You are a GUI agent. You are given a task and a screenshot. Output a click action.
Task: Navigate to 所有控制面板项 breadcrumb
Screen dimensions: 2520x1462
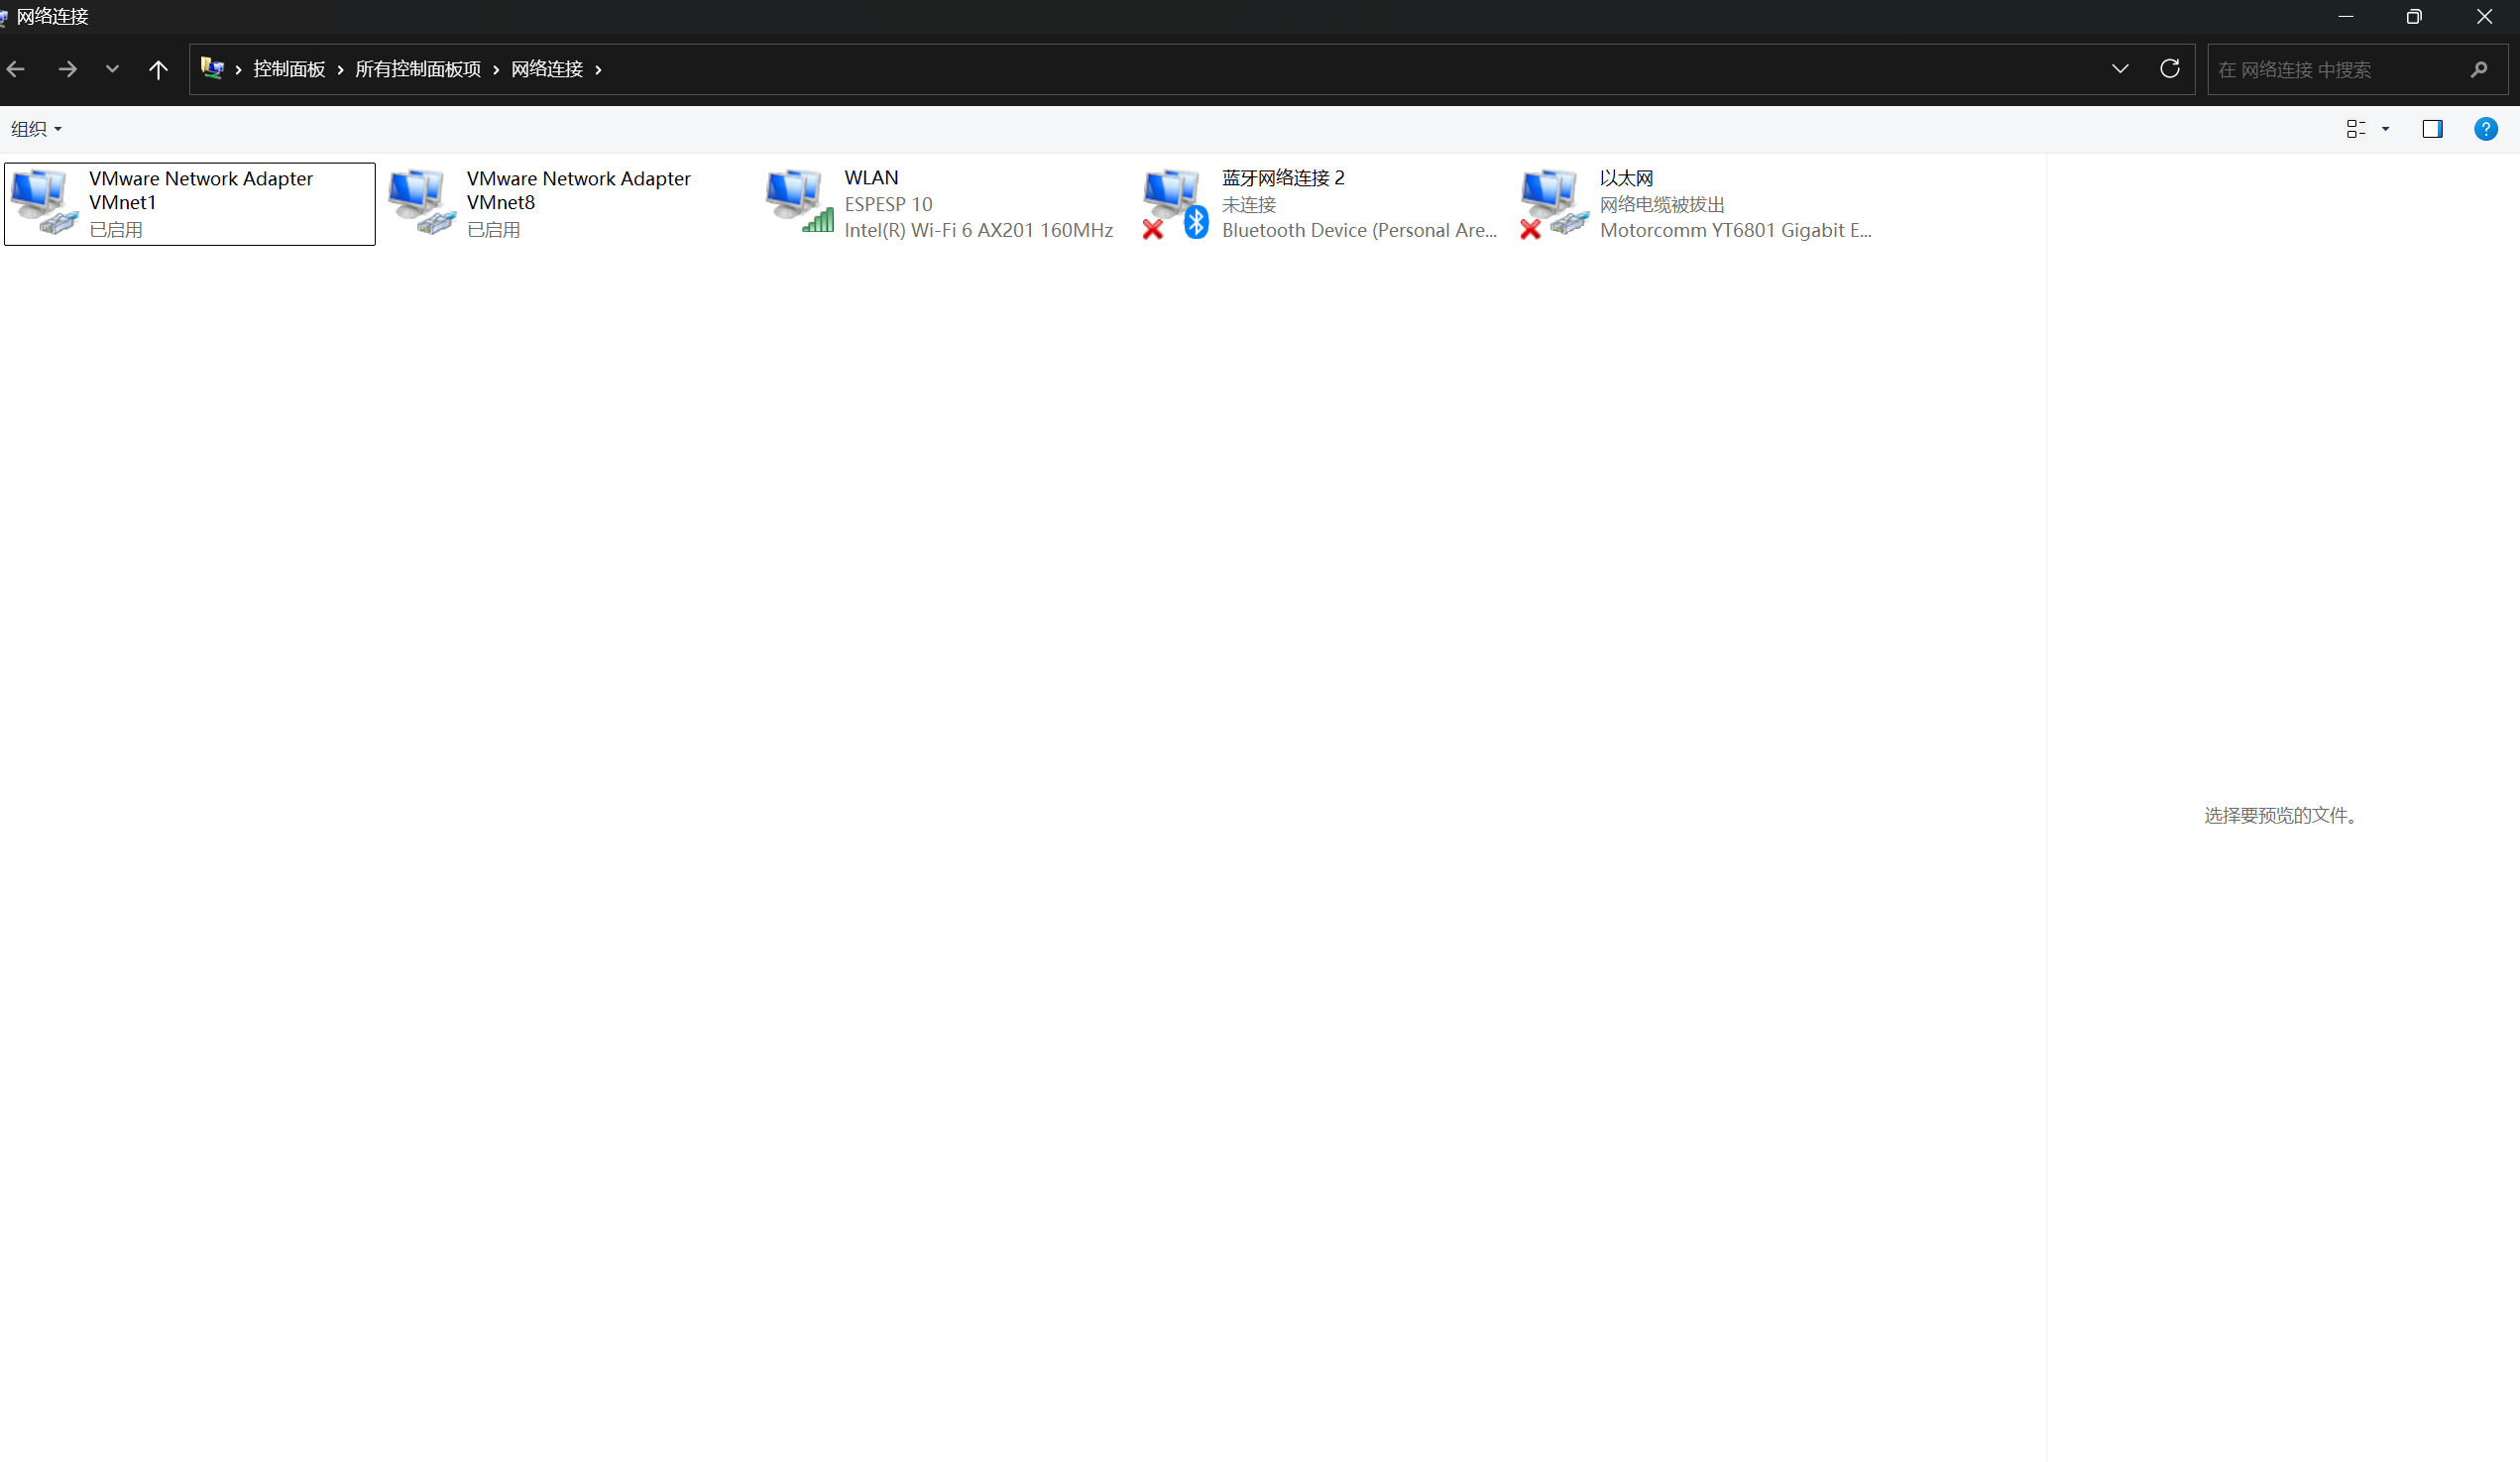418,69
